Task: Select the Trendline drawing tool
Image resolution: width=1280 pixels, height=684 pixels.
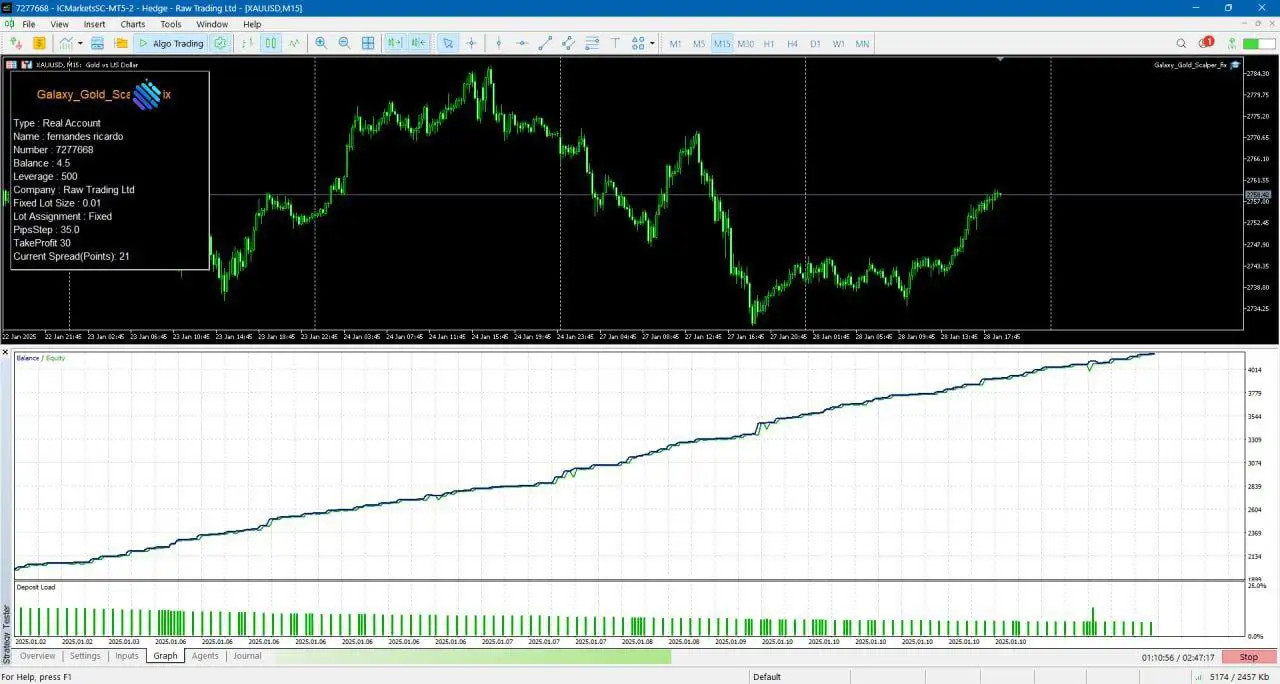Action: click(545, 43)
